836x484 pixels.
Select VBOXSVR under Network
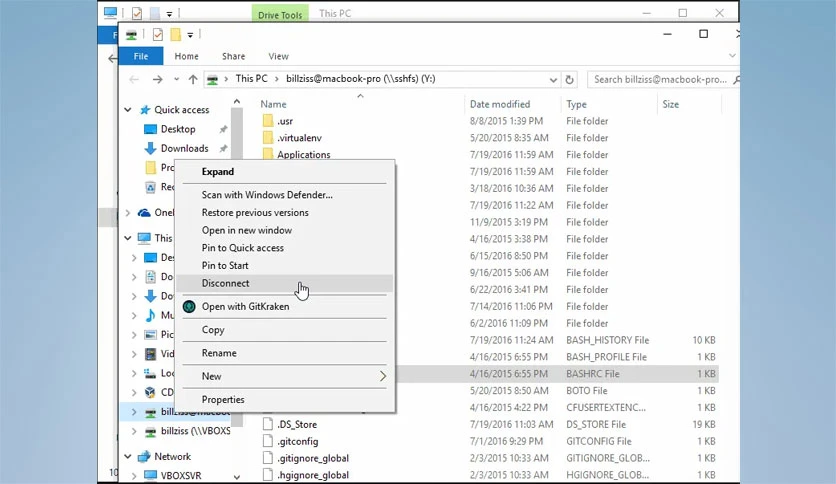(181, 475)
